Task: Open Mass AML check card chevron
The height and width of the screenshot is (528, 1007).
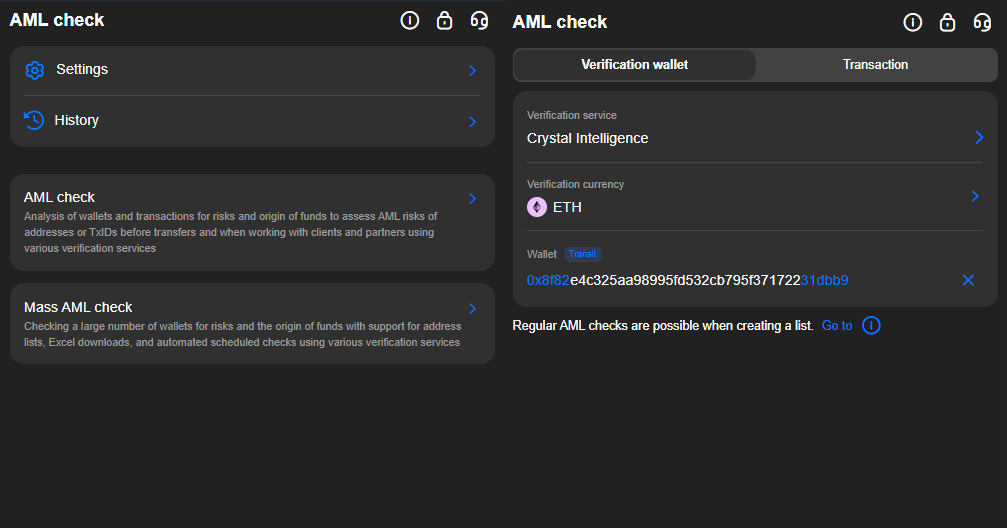Action: (473, 308)
